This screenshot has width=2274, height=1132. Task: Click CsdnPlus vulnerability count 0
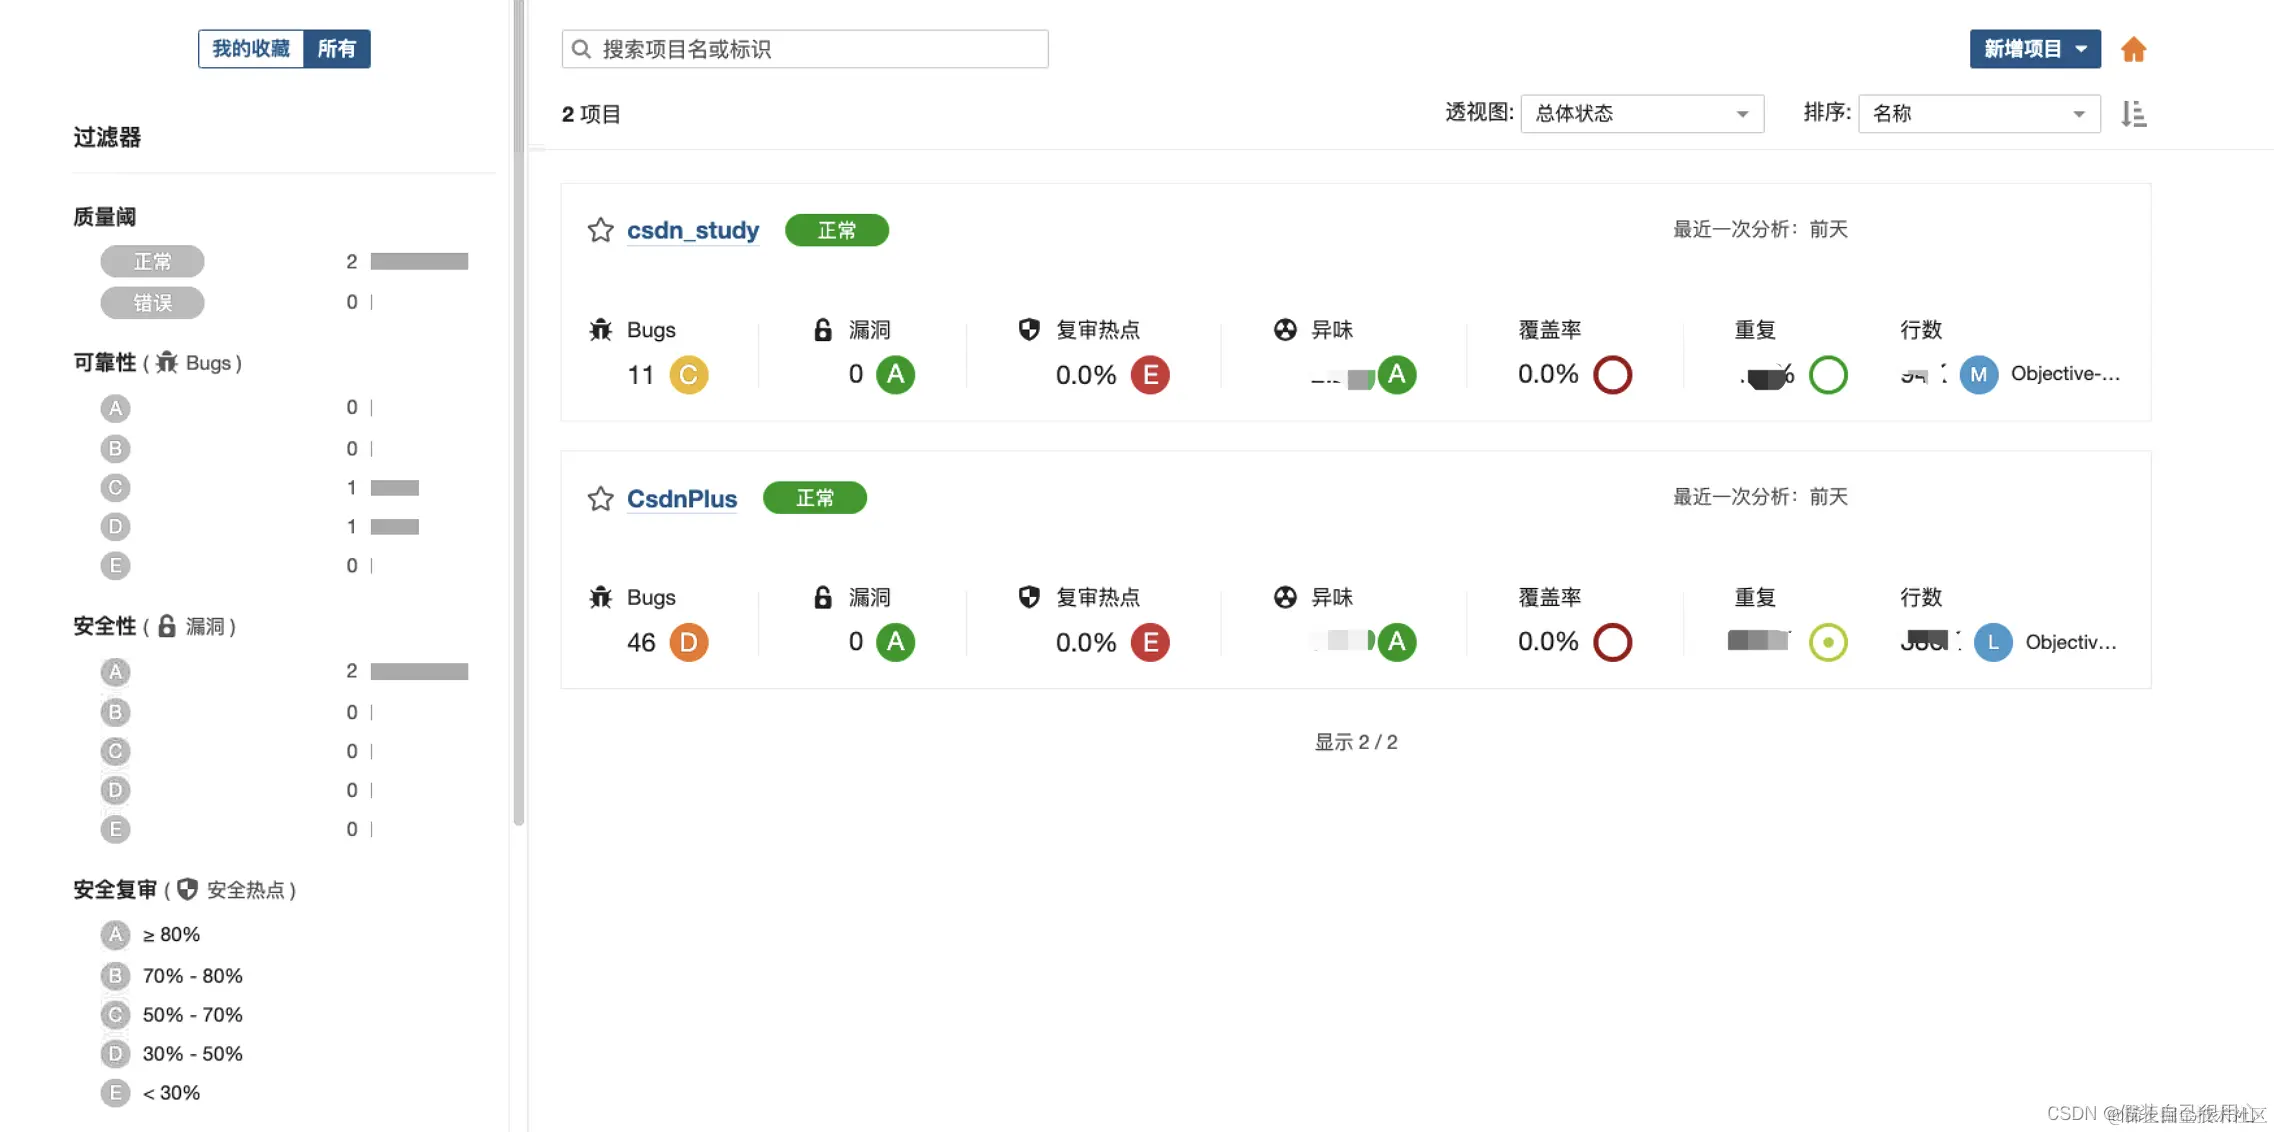856,642
